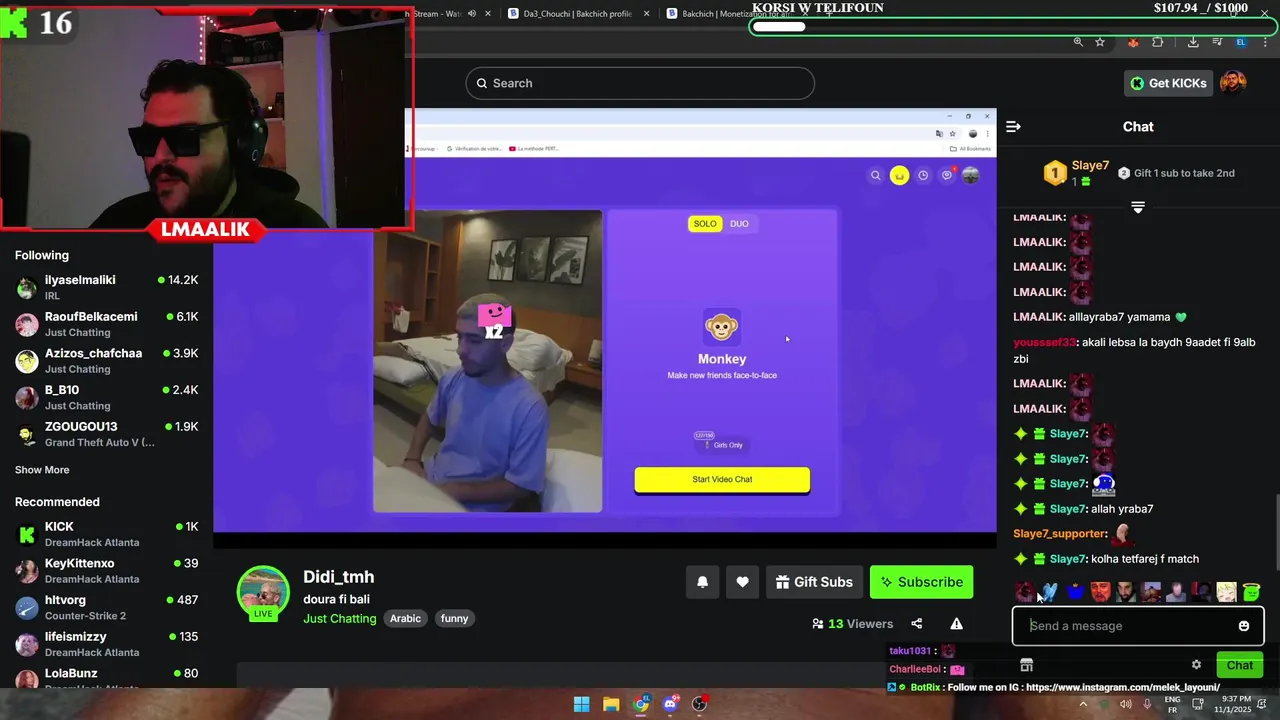Screen dimensions: 1280x720
Task: Select the red-faced man emote
Action: click(x=1100, y=593)
